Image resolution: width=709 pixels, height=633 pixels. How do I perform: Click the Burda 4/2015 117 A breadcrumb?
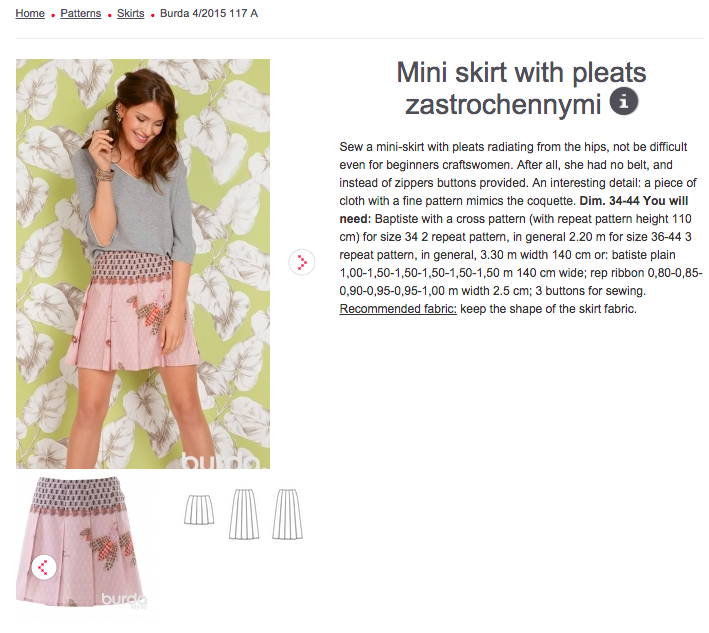coord(209,14)
